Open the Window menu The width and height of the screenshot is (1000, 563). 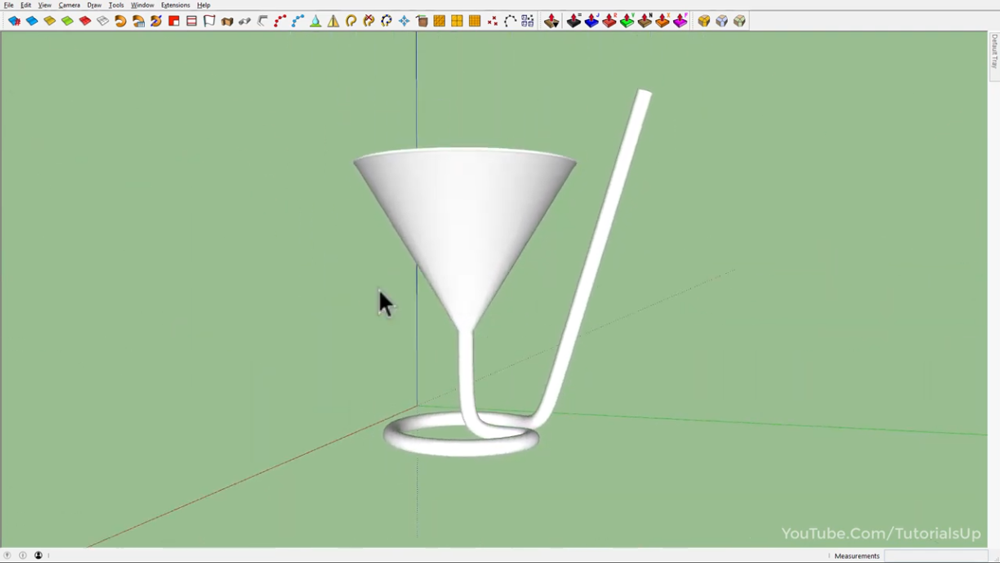tap(142, 5)
